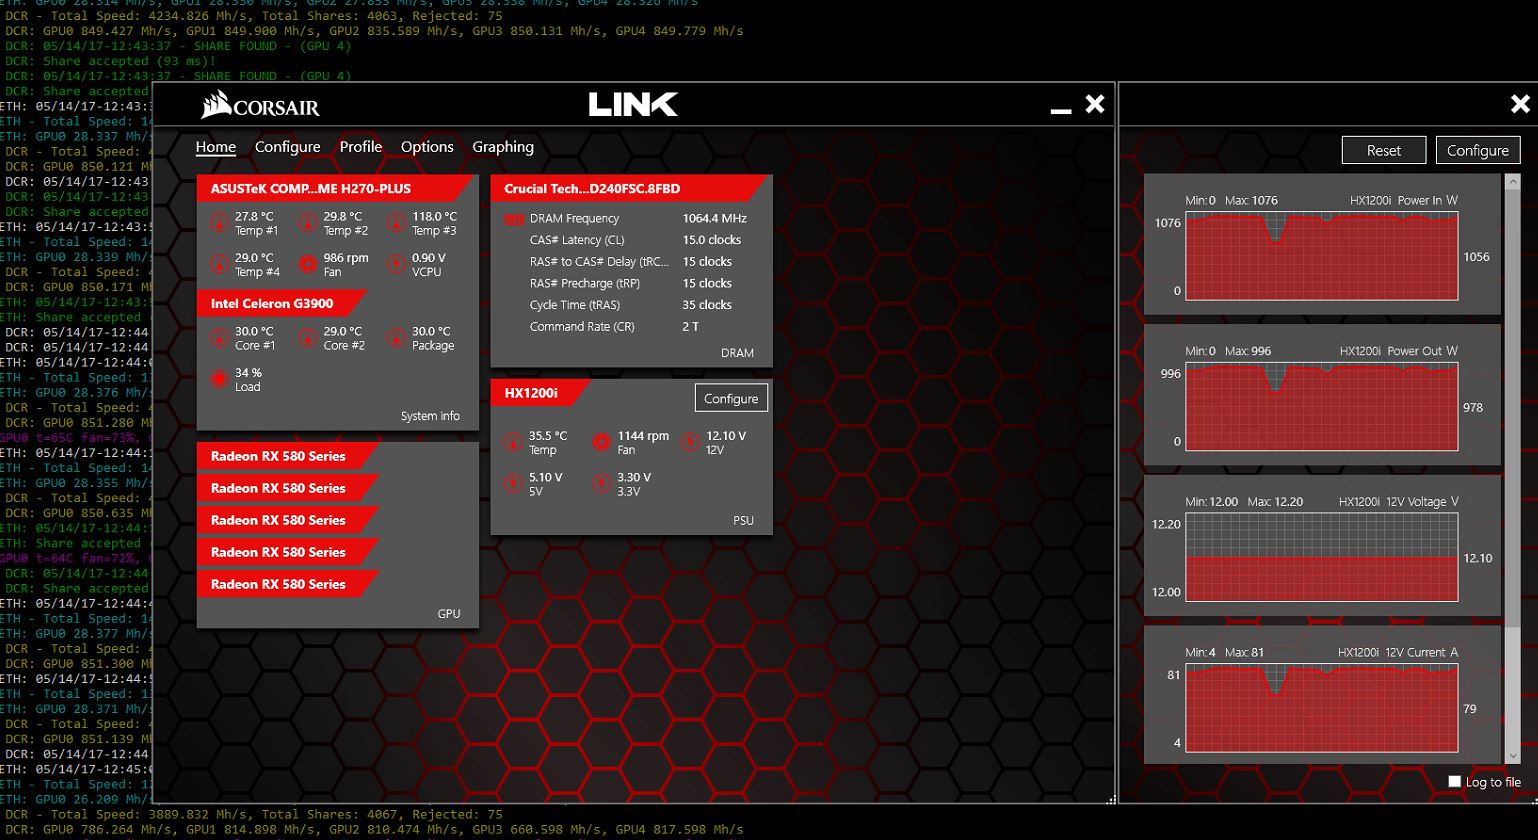Click the '2 T' command rate value
Viewport: 1538px width, 840px height.
(691, 327)
